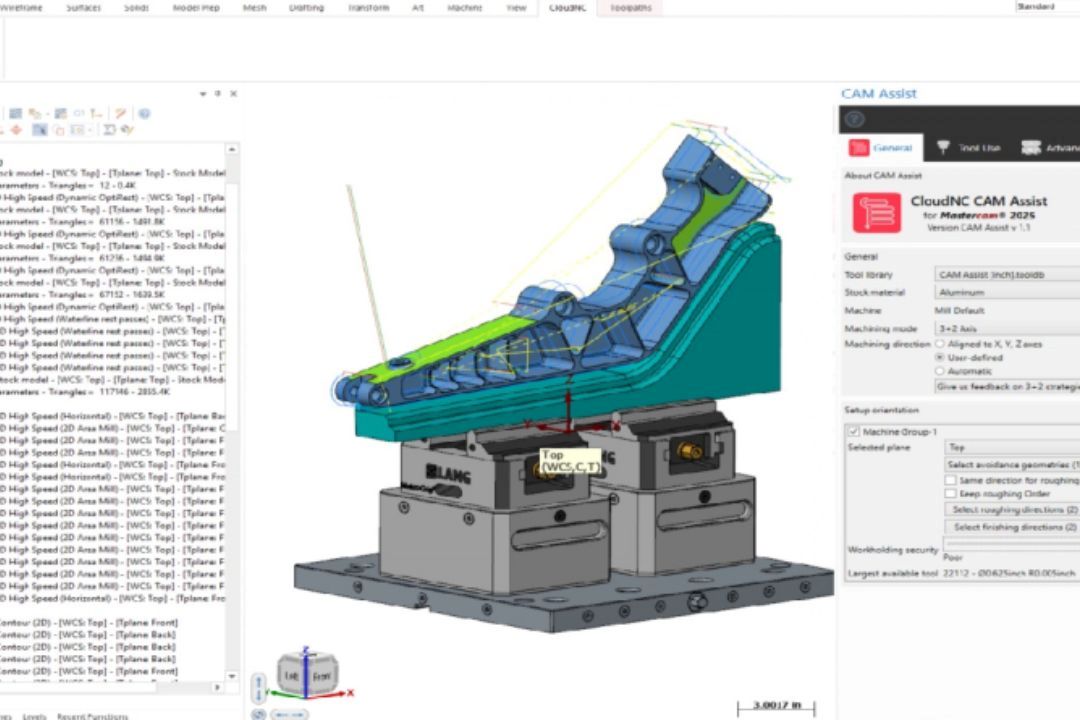Click the Workholding security slider bar

click(1011, 544)
